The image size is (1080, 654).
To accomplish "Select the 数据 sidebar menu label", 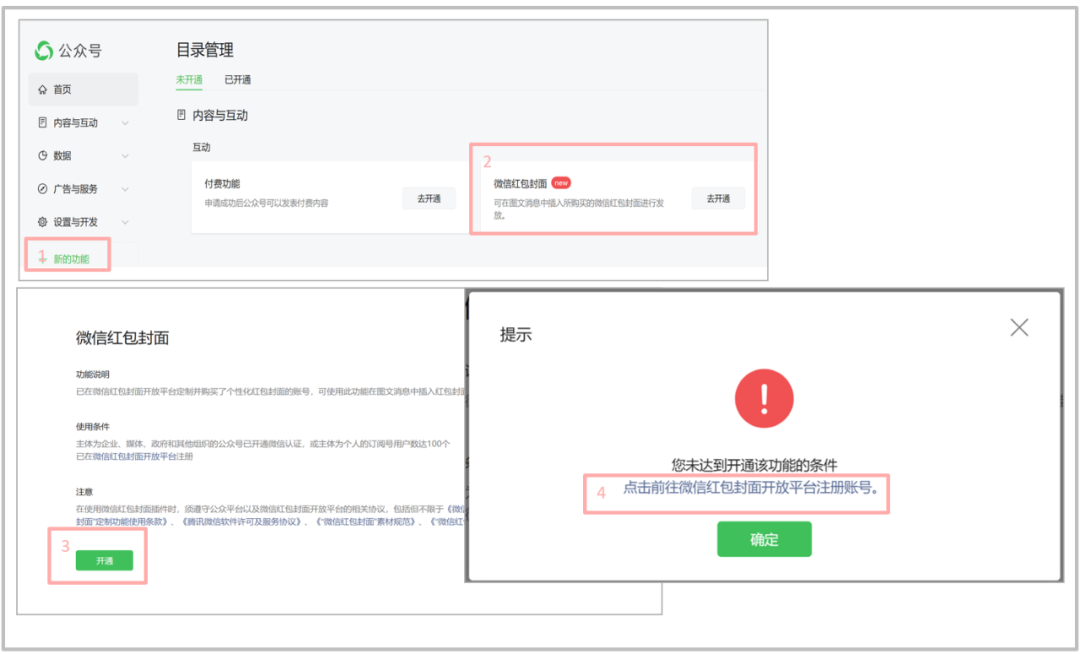I will pos(63,156).
